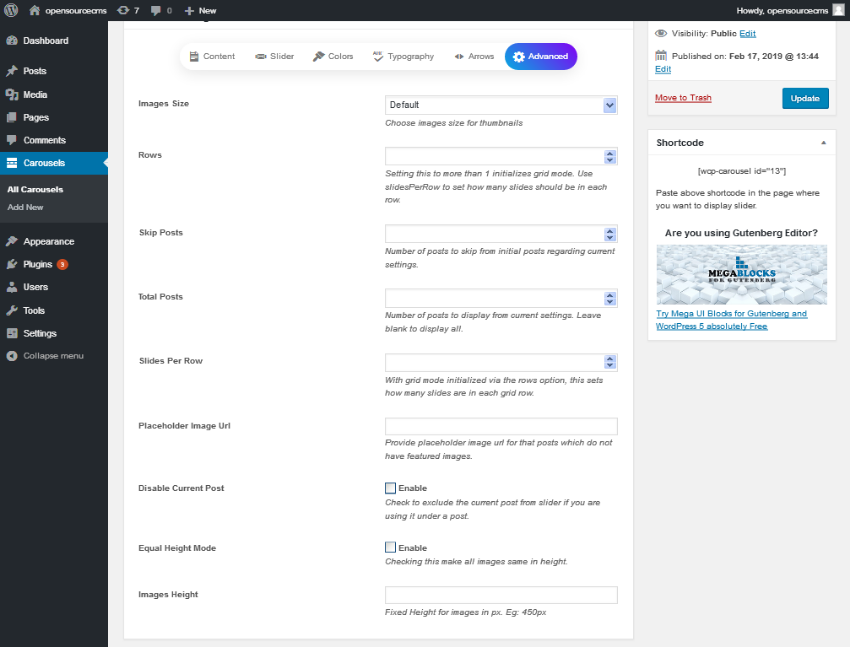Image resolution: width=850 pixels, height=647 pixels.
Task: Edit the Visibility setting
Action: [x=748, y=34]
